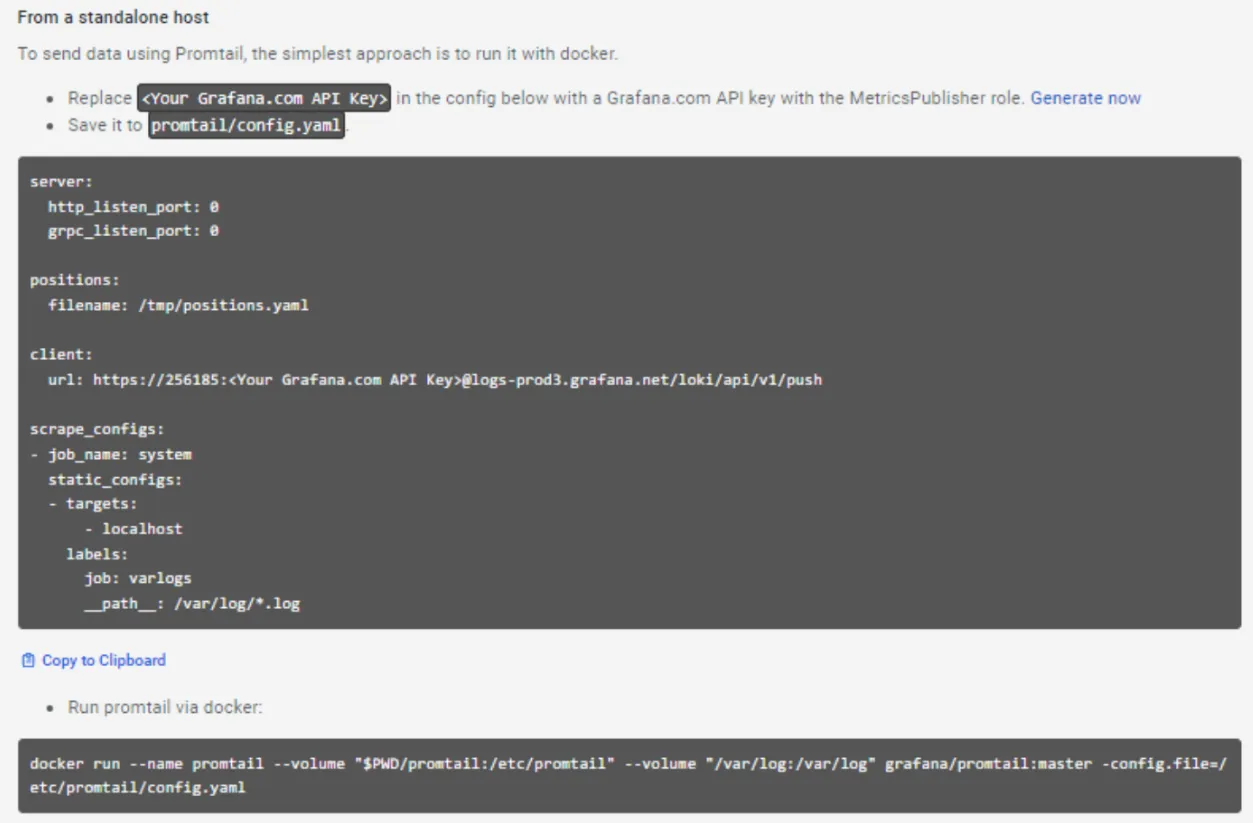The width and height of the screenshot is (1253, 823).
Task: Click the inline code 'promtail/config.yaml' badge
Action: [246, 126]
